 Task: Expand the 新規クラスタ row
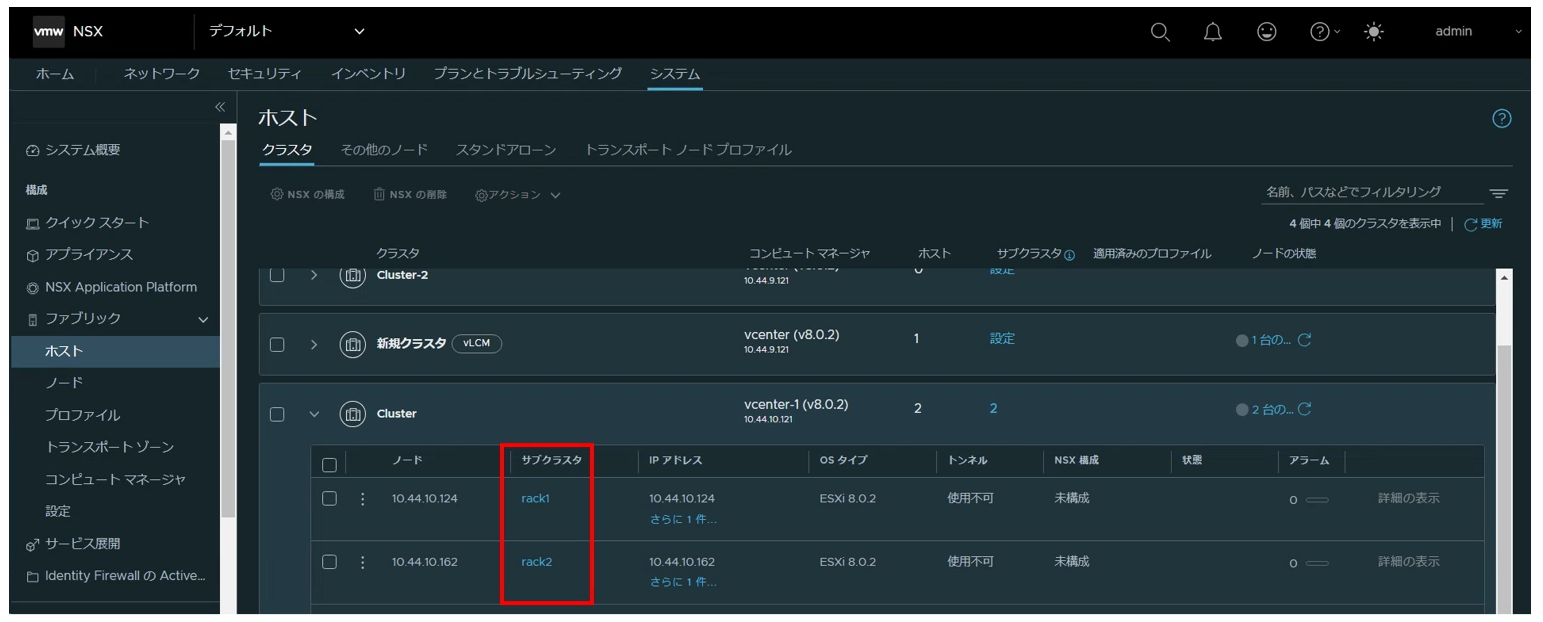[x=313, y=344]
